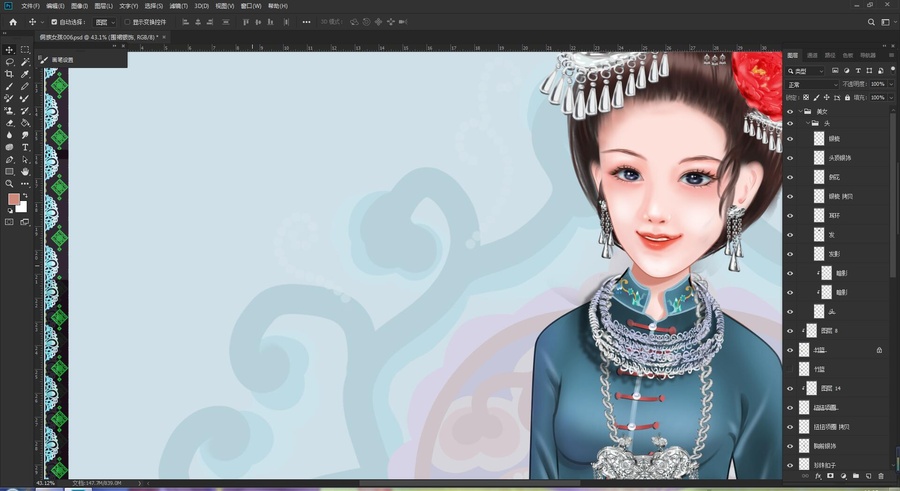Switch to the 路径 paths tab
Screen dimensions: 900x491
(x=829, y=55)
